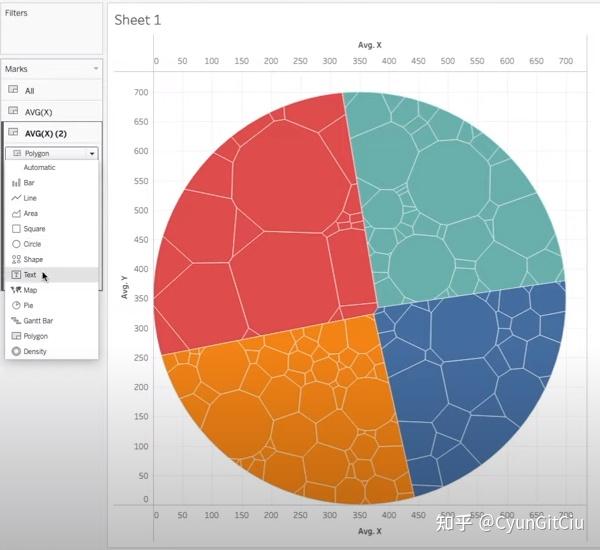Click the 700 label on Y axis
Screen dimensions: 600x550
click(x=141, y=92)
